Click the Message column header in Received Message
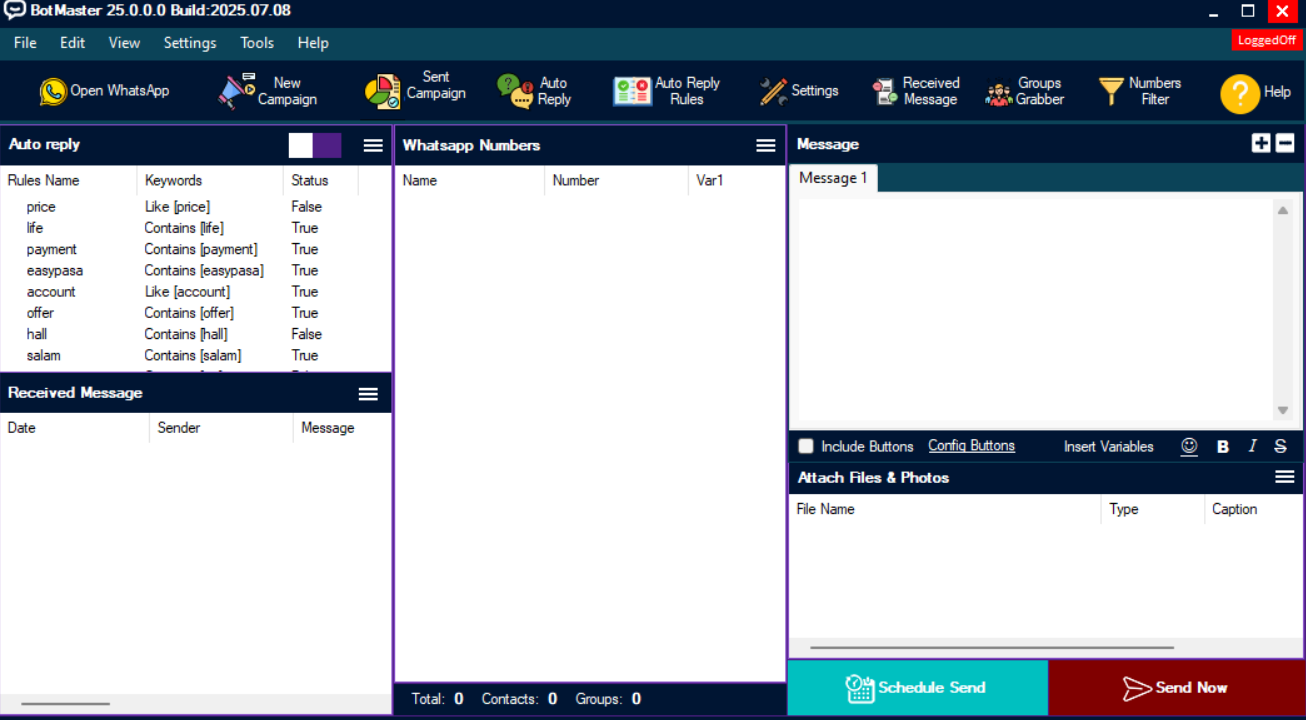The width and height of the screenshot is (1306, 720). click(x=341, y=428)
